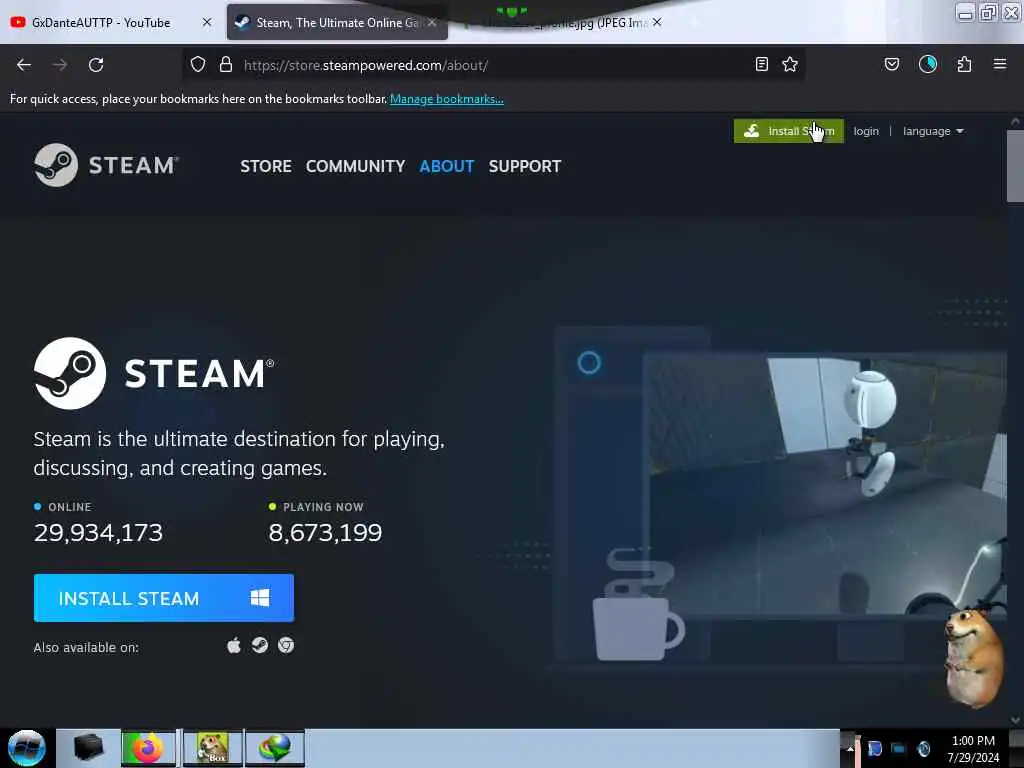Click the padlock site security icon

coord(226,65)
